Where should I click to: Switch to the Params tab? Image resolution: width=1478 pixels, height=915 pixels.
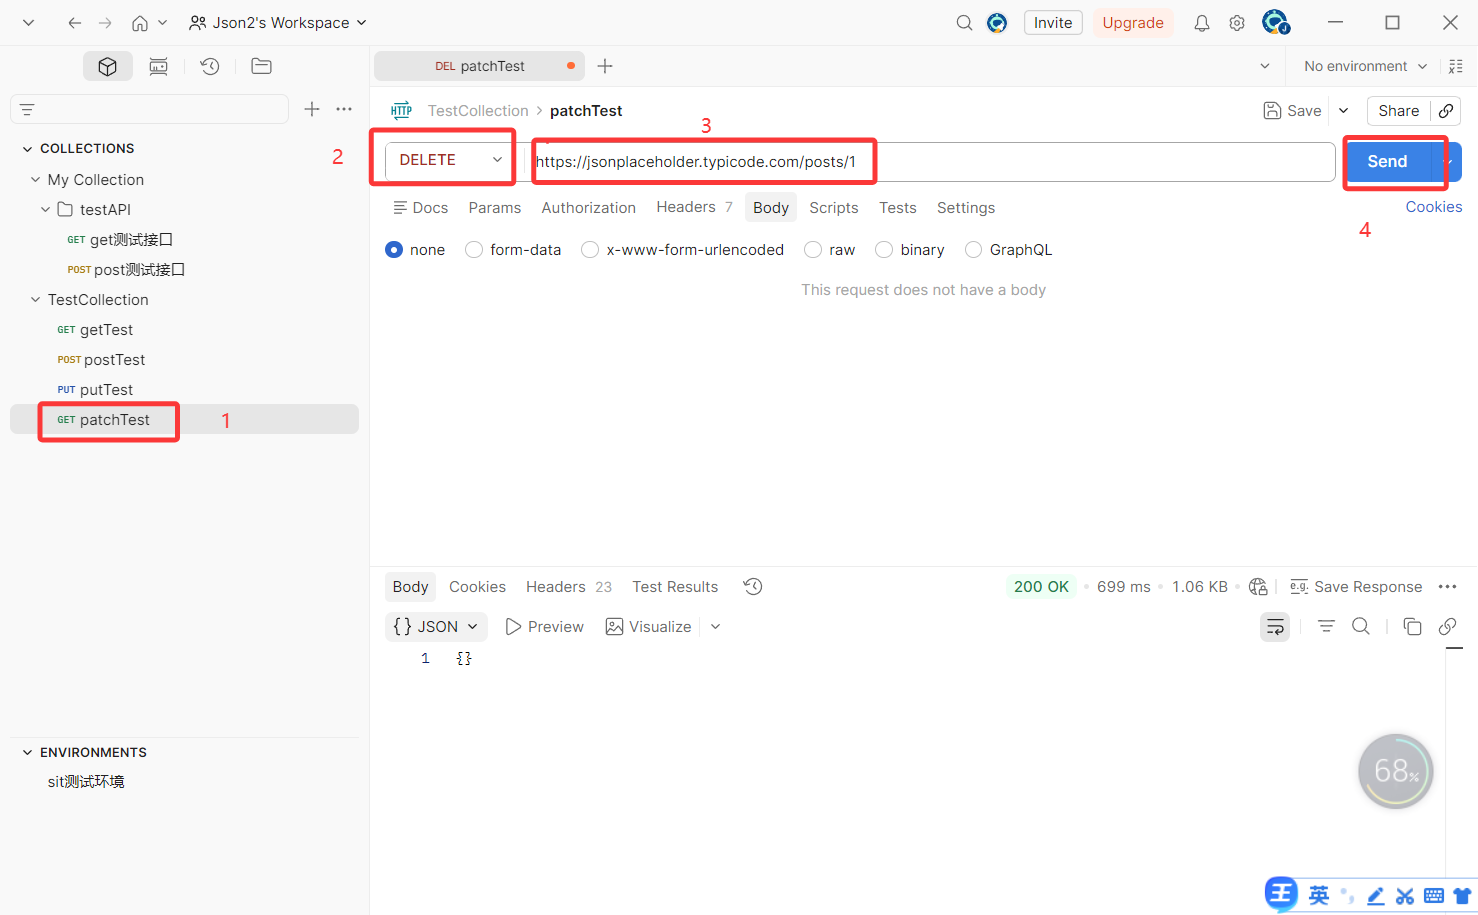click(494, 208)
